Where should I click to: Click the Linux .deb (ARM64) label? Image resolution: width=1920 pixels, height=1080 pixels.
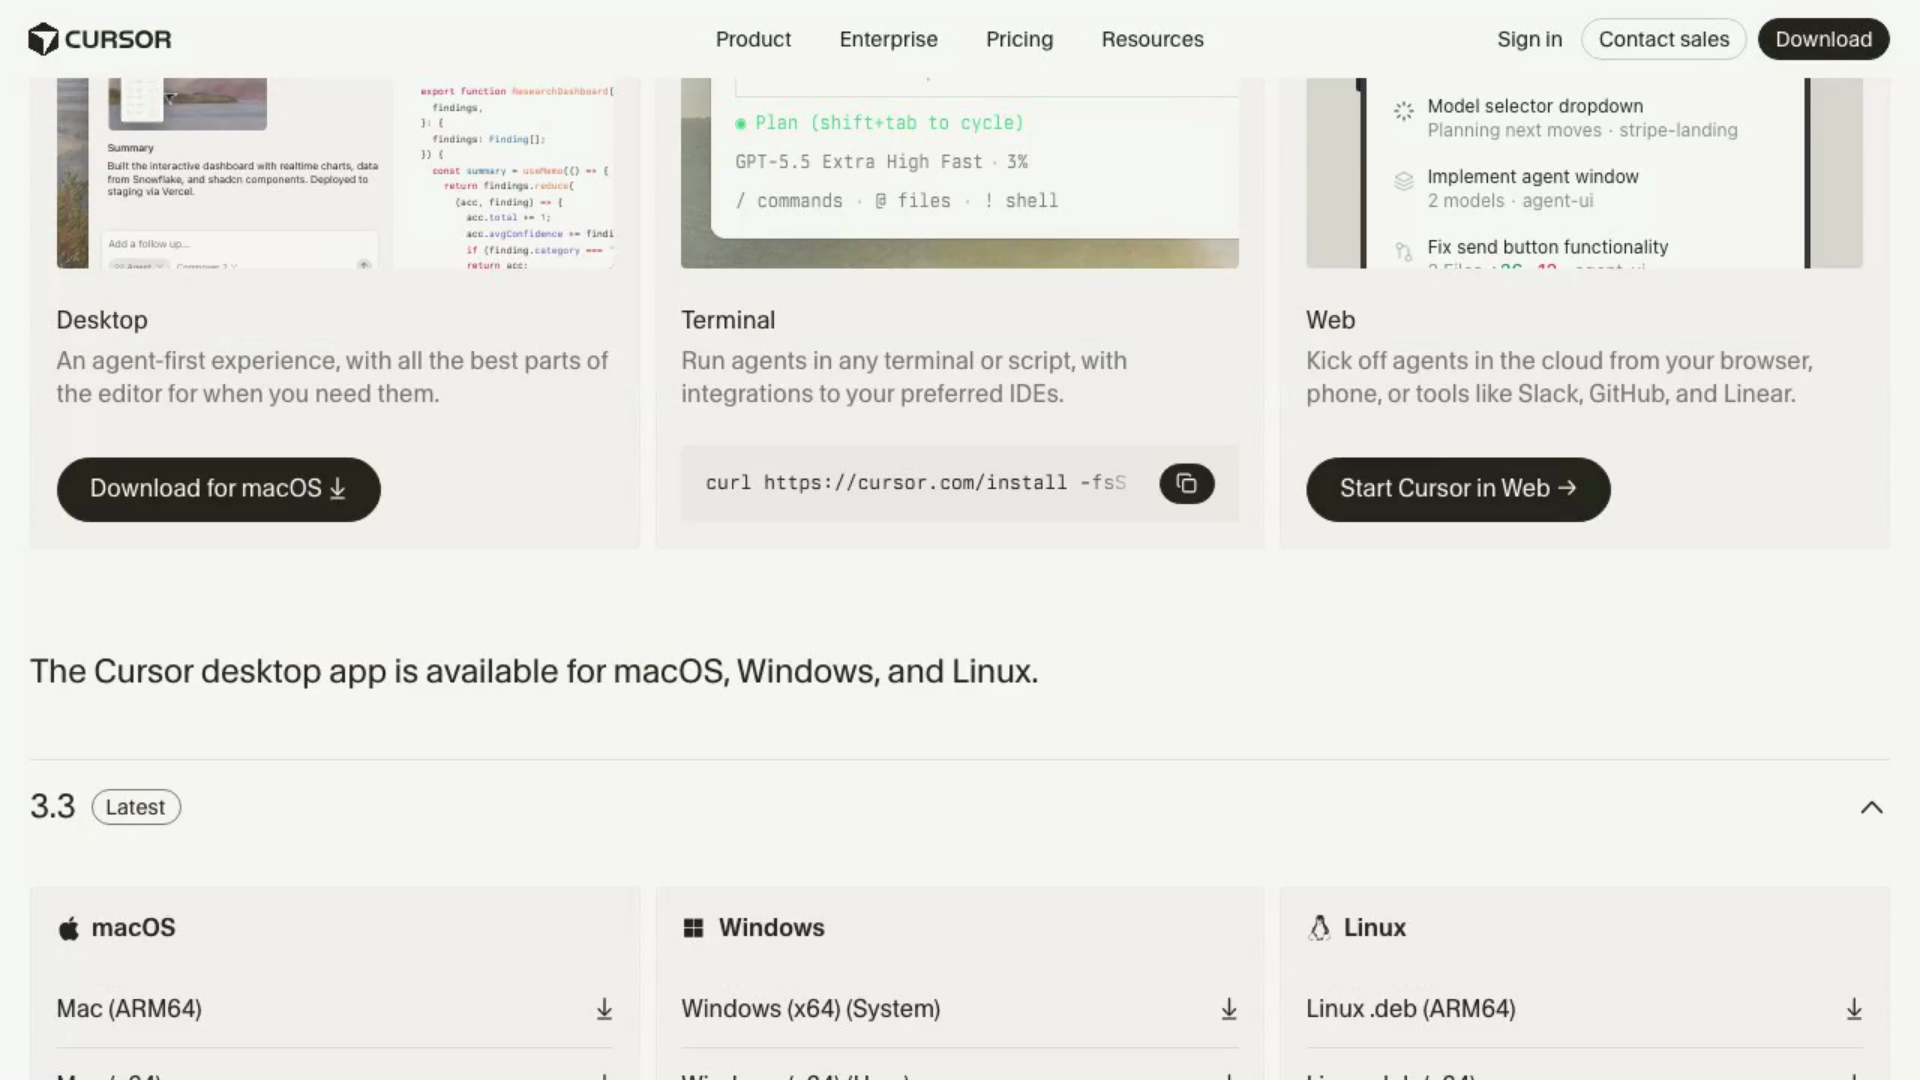click(x=1411, y=1009)
